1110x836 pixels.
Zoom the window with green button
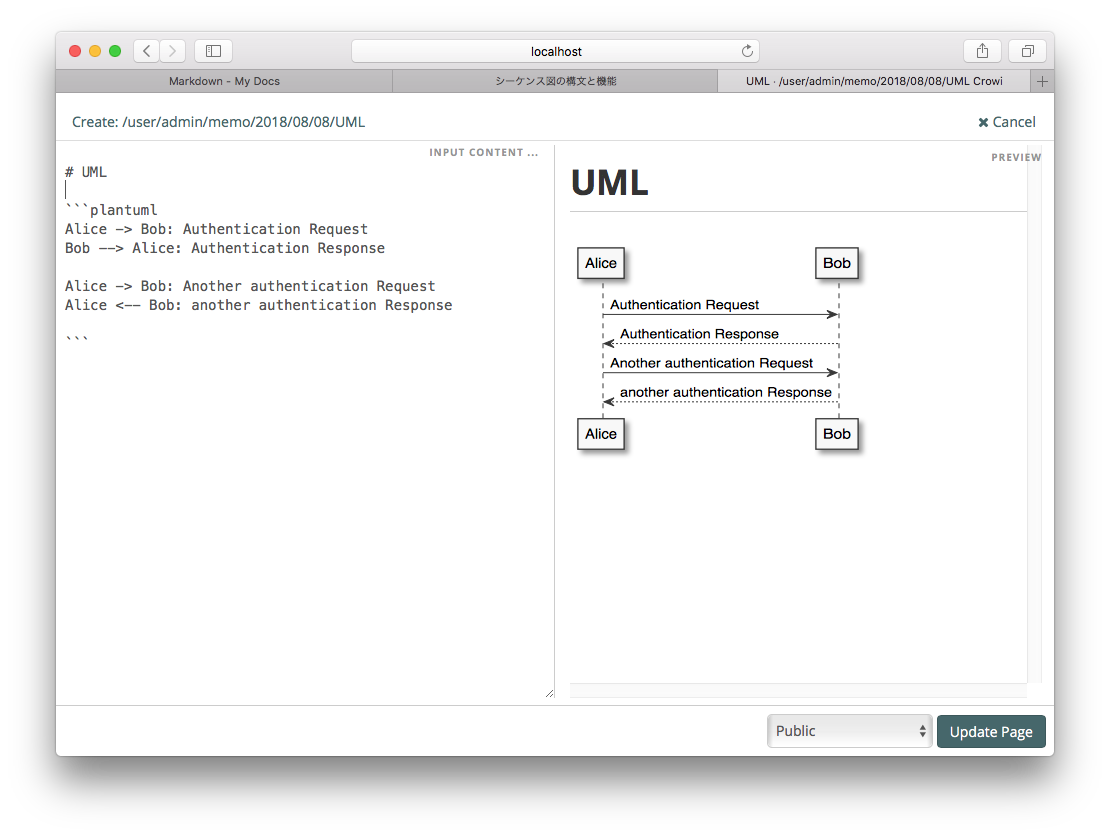pyautogui.click(x=115, y=51)
